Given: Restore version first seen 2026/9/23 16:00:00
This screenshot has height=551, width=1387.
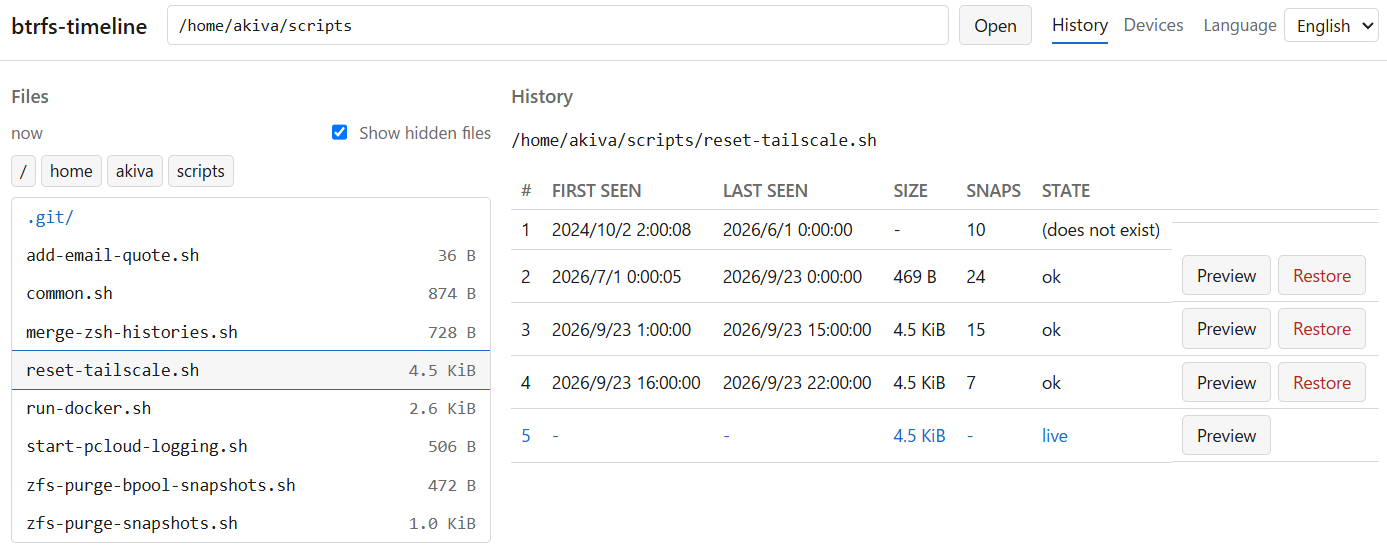Looking at the screenshot, I should 1321,382.
